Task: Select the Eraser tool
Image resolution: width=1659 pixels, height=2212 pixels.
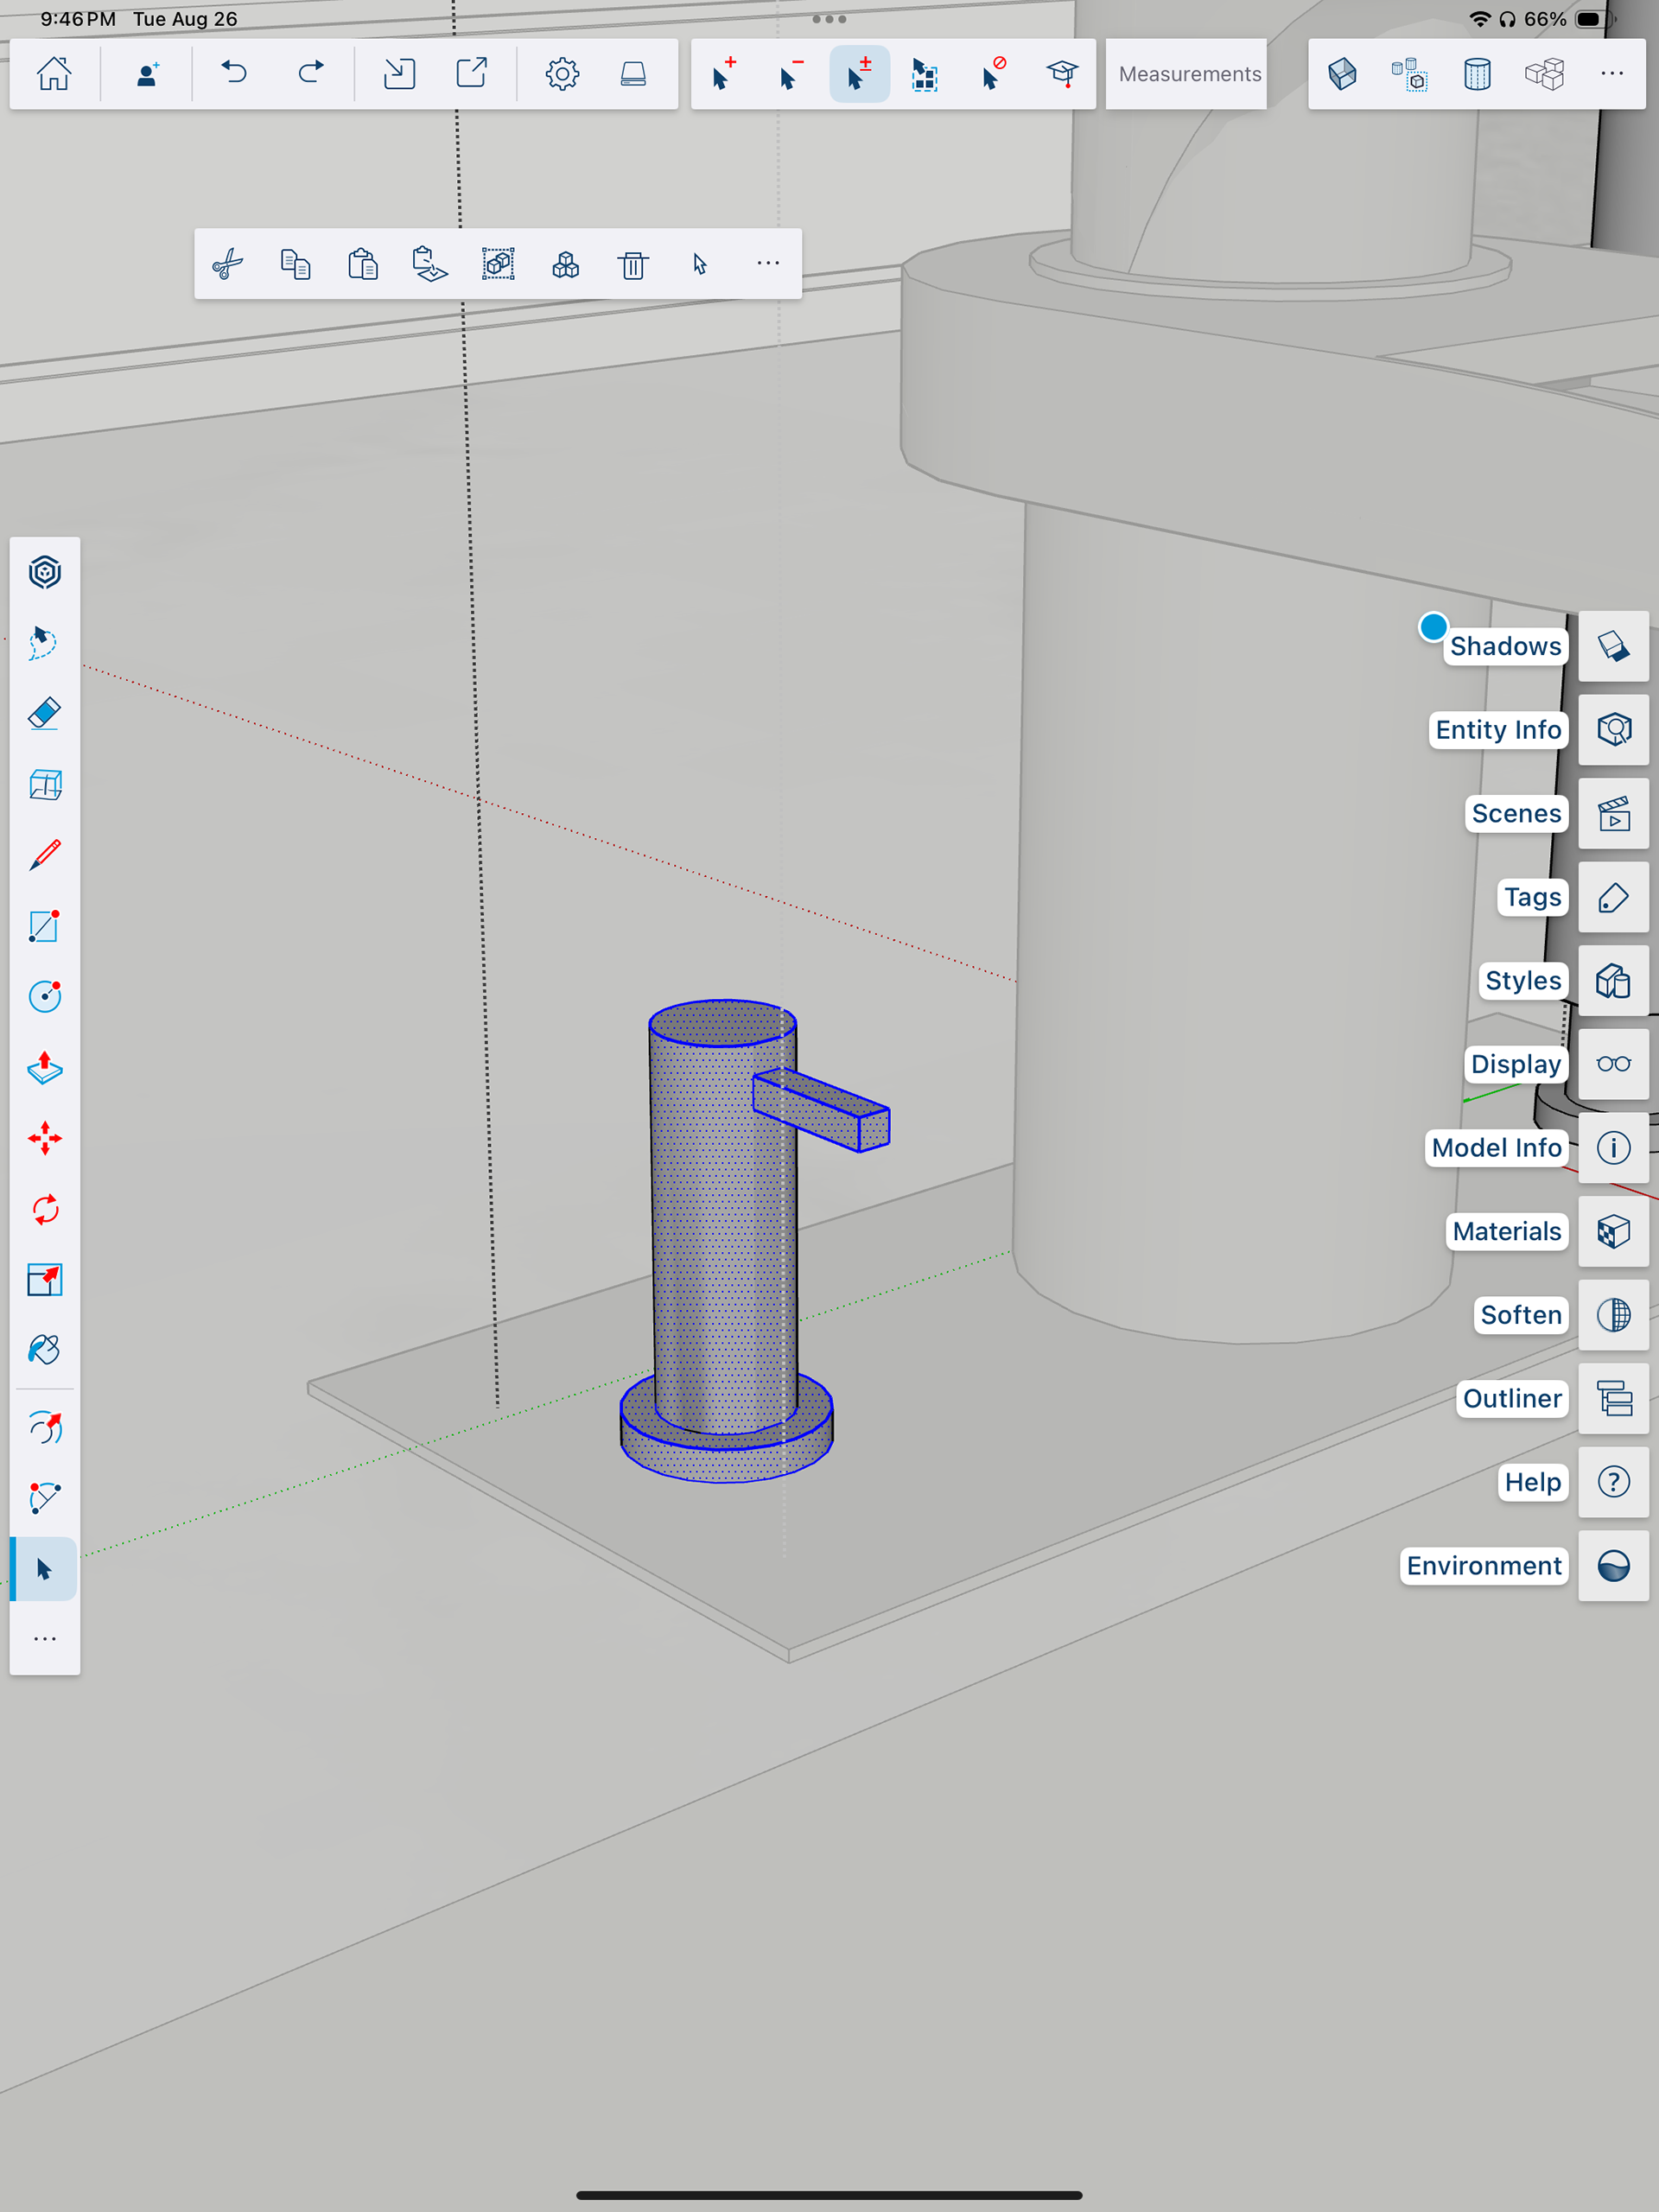Action: point(45,714)
